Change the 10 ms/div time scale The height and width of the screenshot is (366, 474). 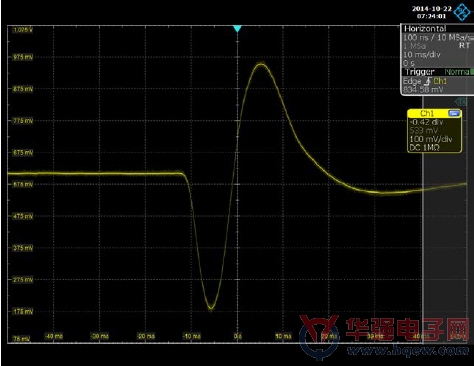[422, 55]
